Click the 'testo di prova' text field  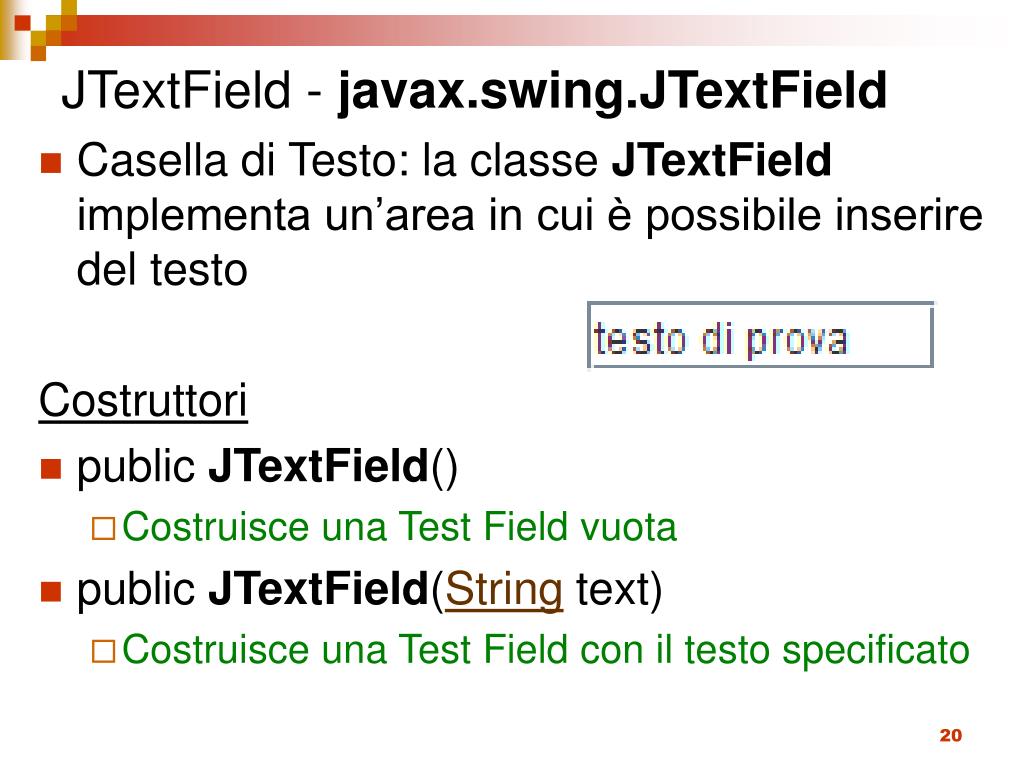click(760, 335)
